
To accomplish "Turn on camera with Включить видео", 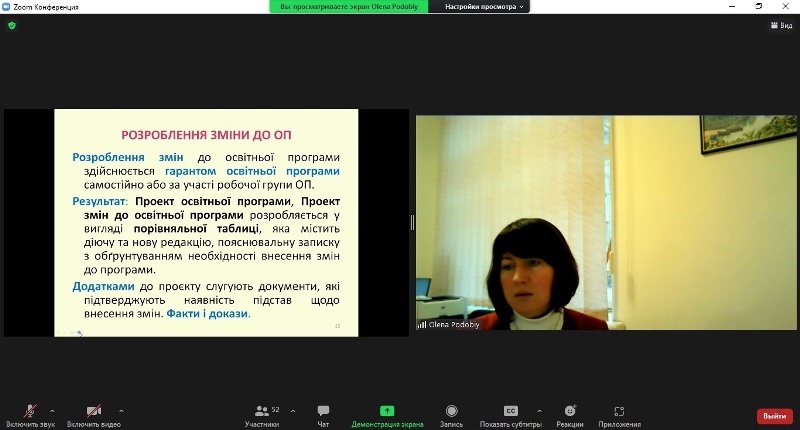I will [x=94, y=416].
